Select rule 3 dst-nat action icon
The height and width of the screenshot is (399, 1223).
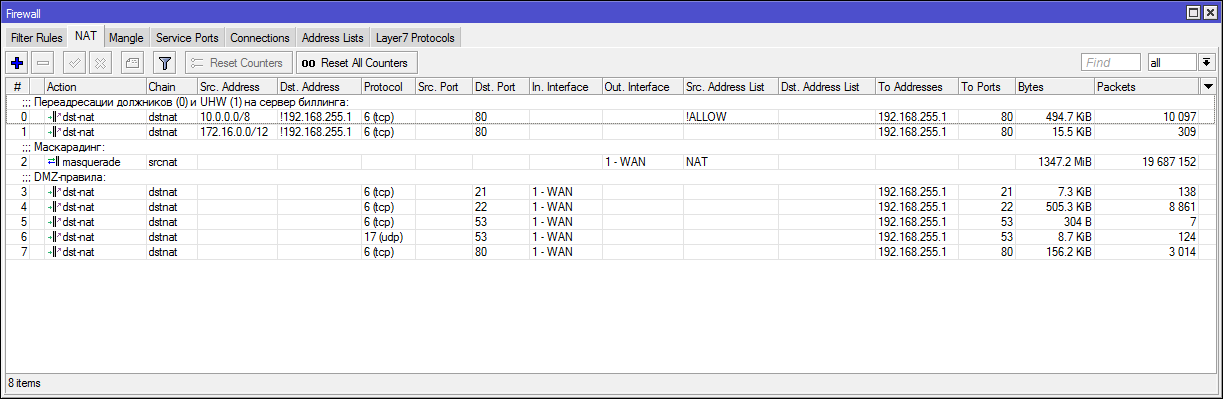(54, 191)
